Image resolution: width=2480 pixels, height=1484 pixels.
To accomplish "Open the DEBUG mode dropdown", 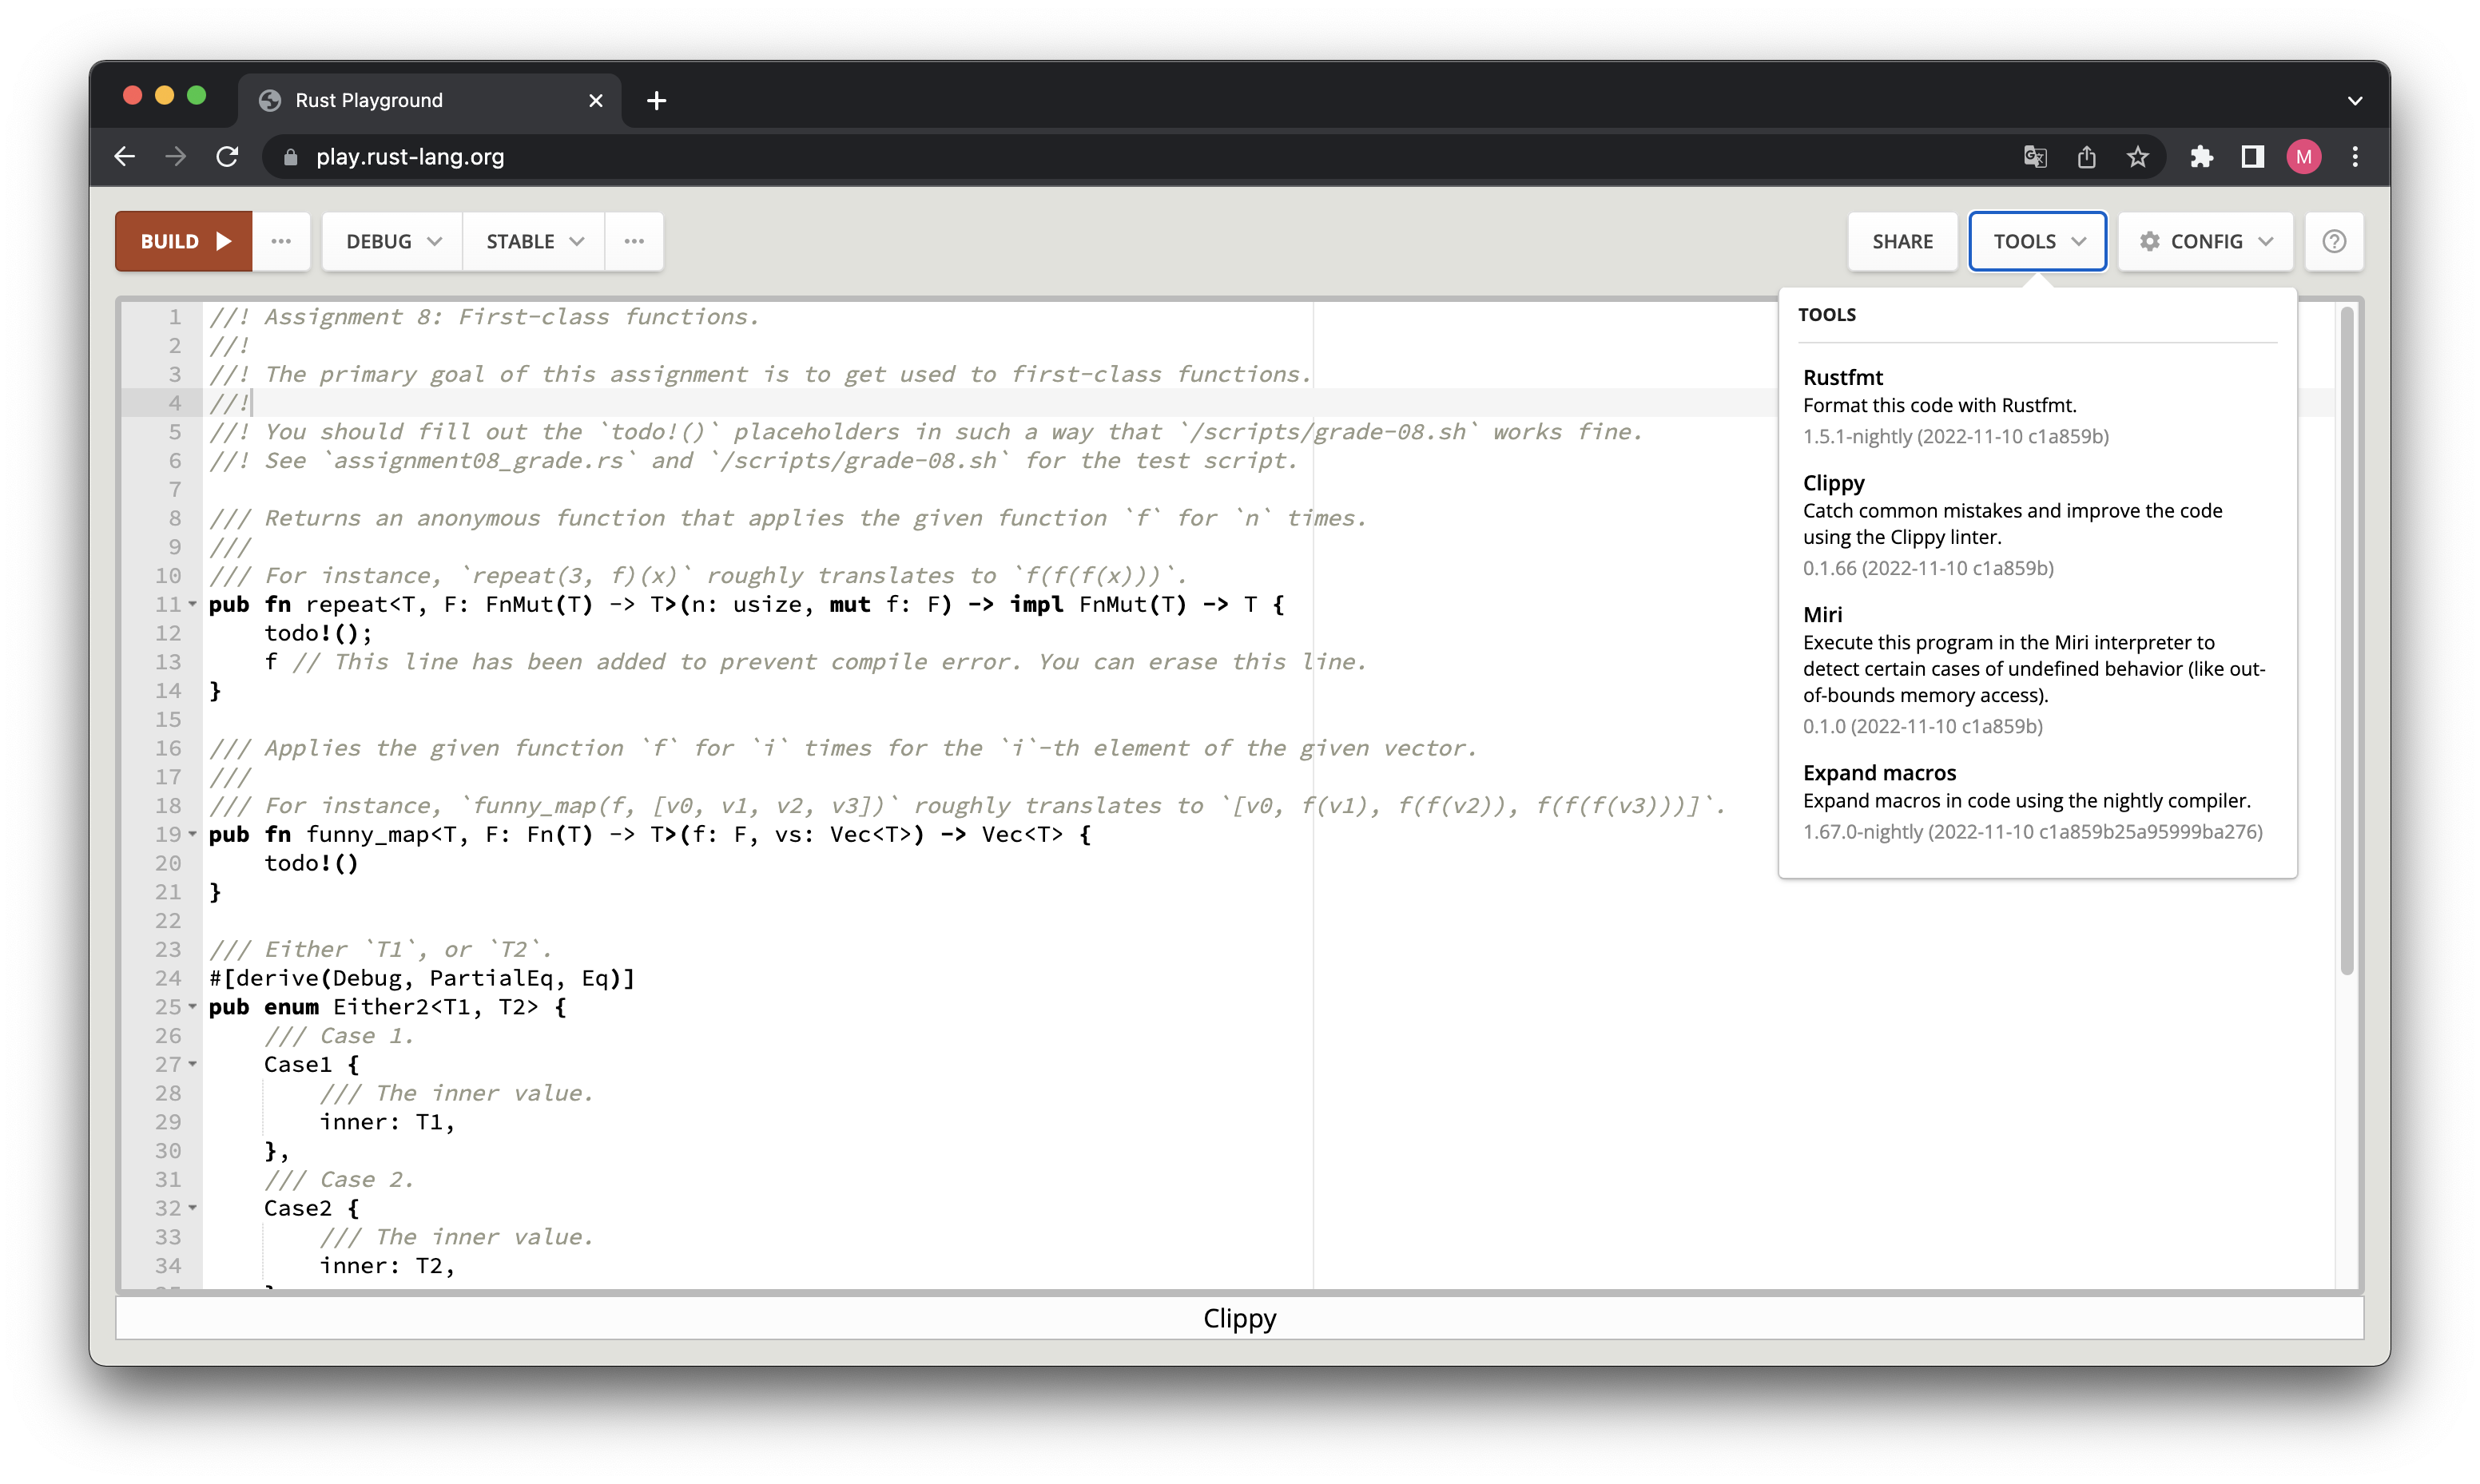I will (x=390, y=240).
